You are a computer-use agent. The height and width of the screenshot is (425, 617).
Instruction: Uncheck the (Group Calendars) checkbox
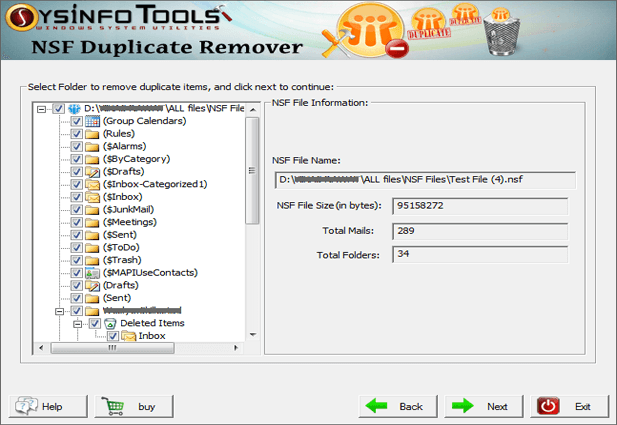(76, 121)
